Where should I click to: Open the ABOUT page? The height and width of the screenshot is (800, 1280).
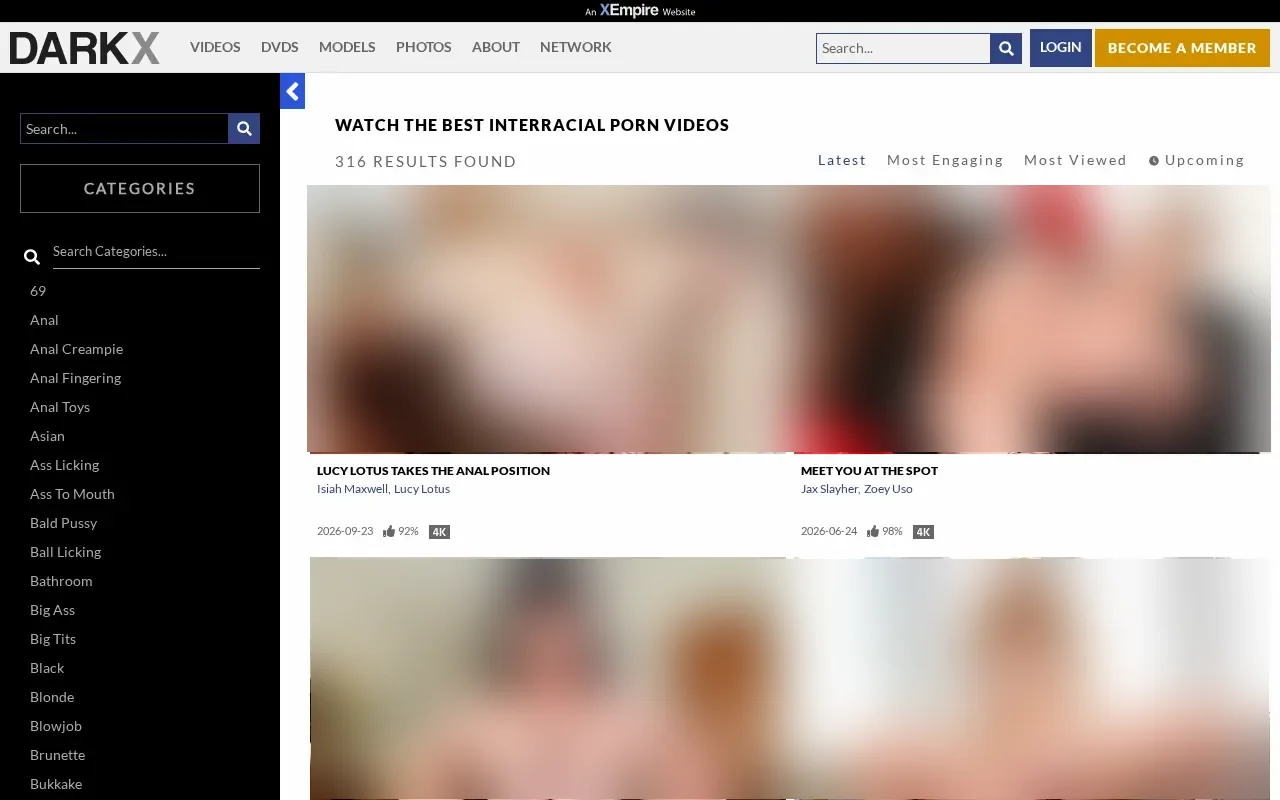tap(496, 47)
